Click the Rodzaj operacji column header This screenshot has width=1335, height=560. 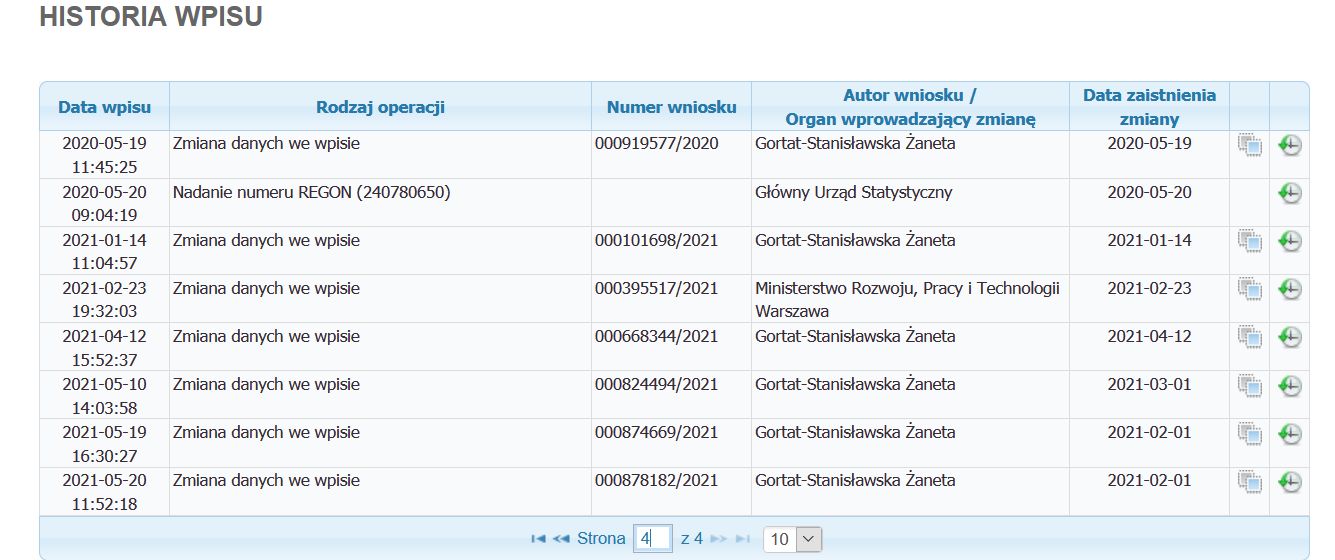tap(380, 107)
